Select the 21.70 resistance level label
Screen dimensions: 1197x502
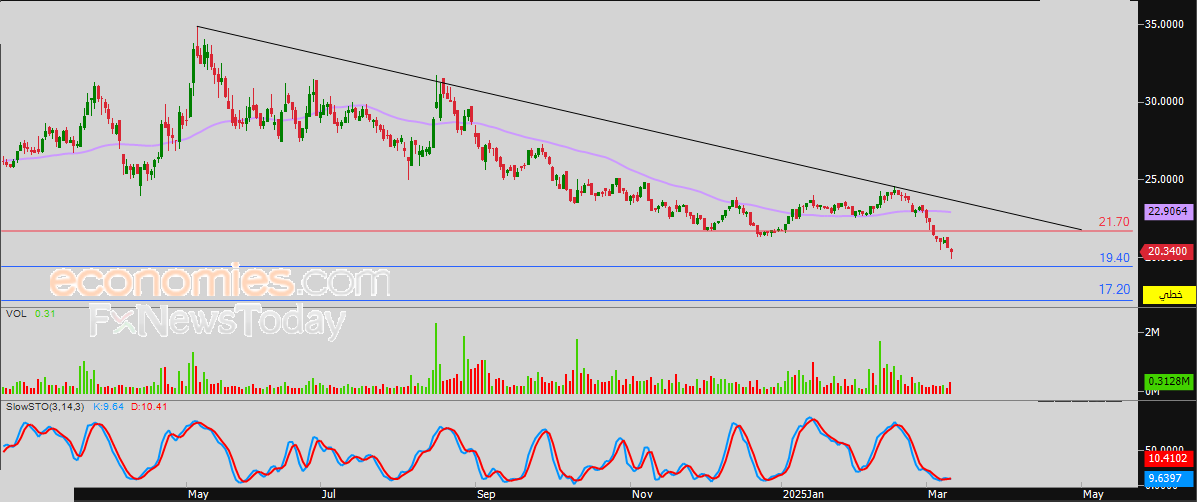tap(1113, 222)
